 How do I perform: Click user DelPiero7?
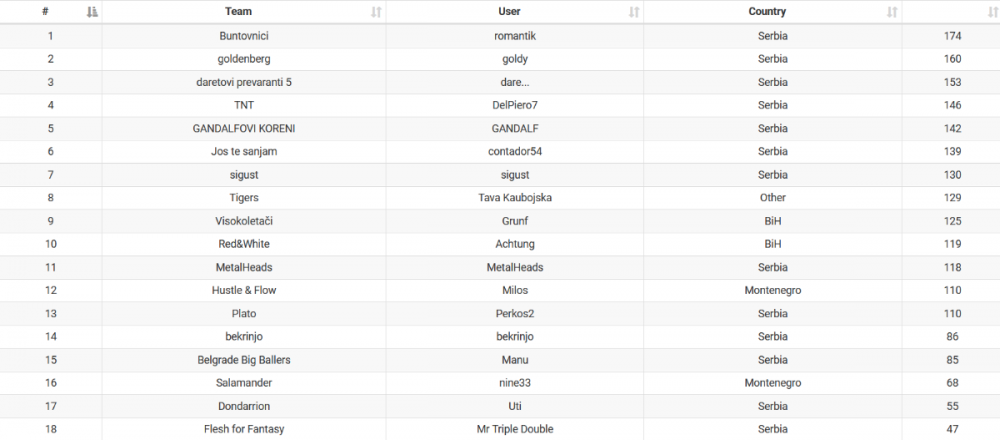click(516, 105)
